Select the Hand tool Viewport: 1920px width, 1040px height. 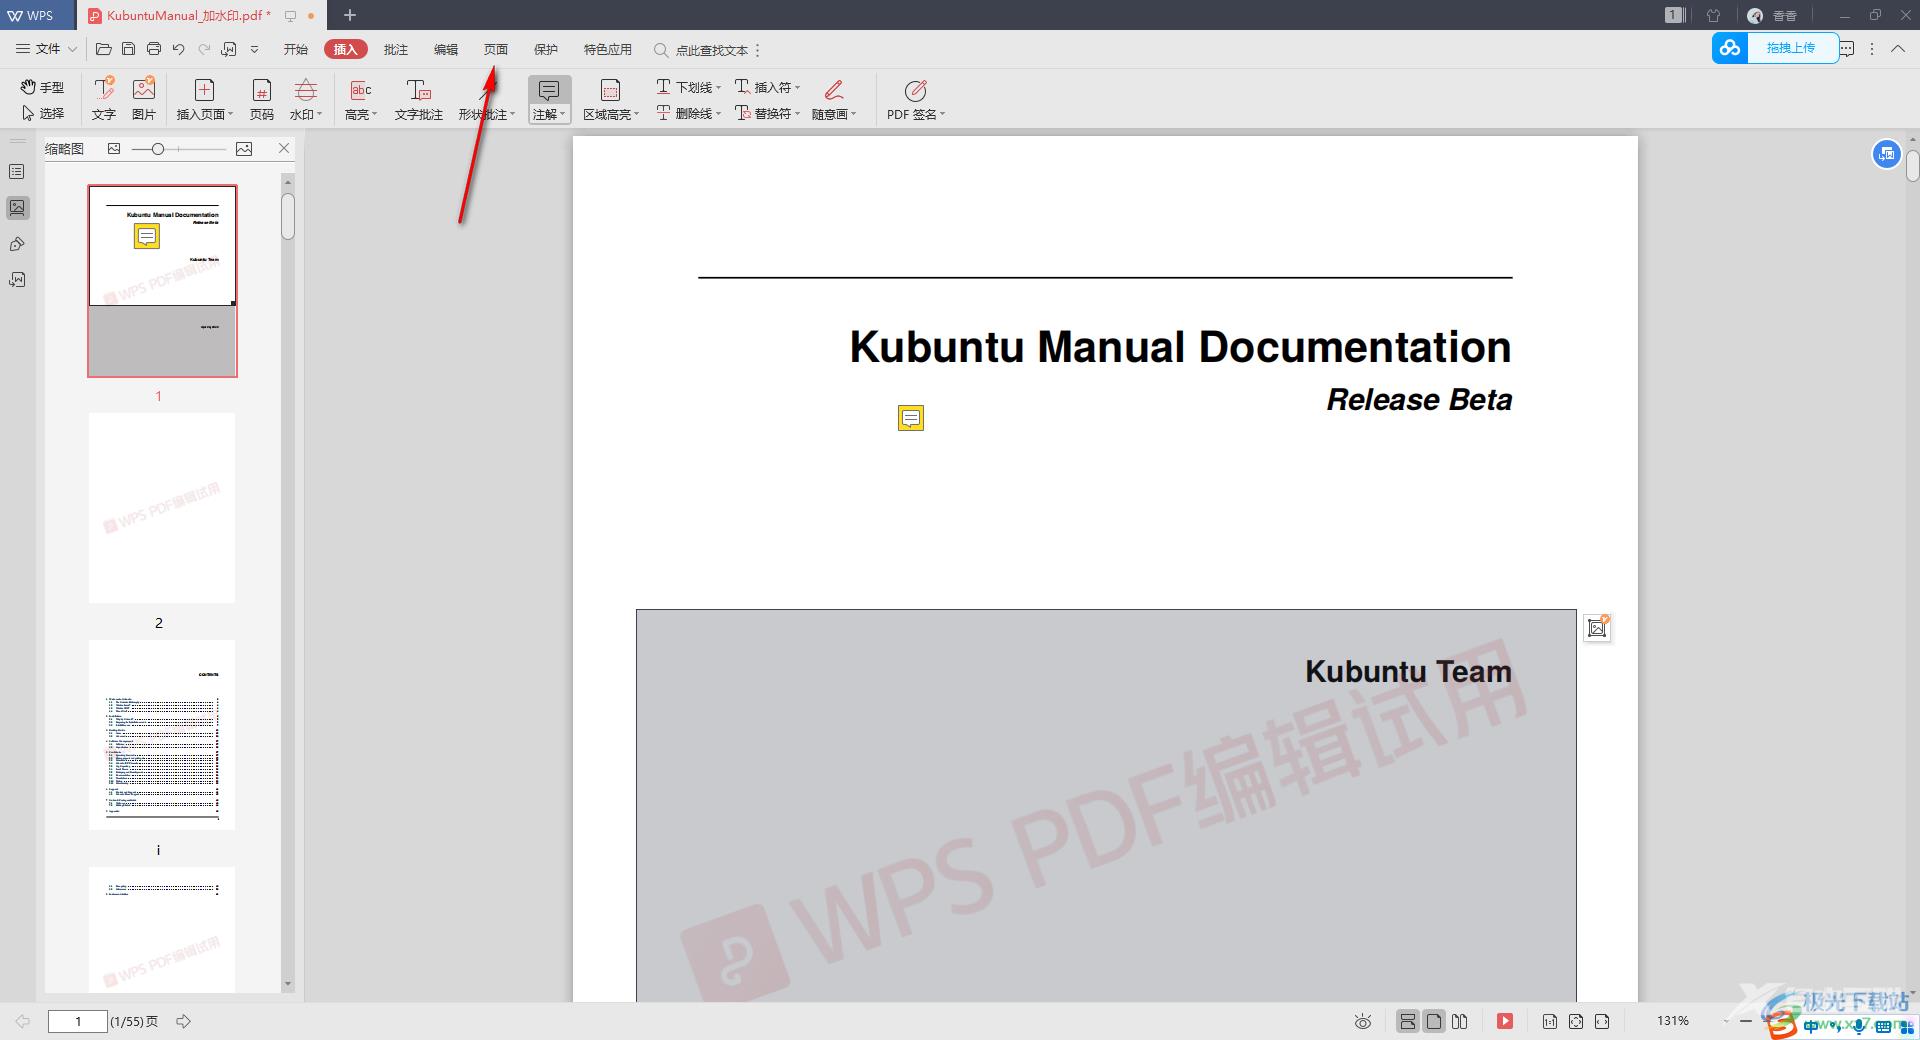(x=42, y=87)
